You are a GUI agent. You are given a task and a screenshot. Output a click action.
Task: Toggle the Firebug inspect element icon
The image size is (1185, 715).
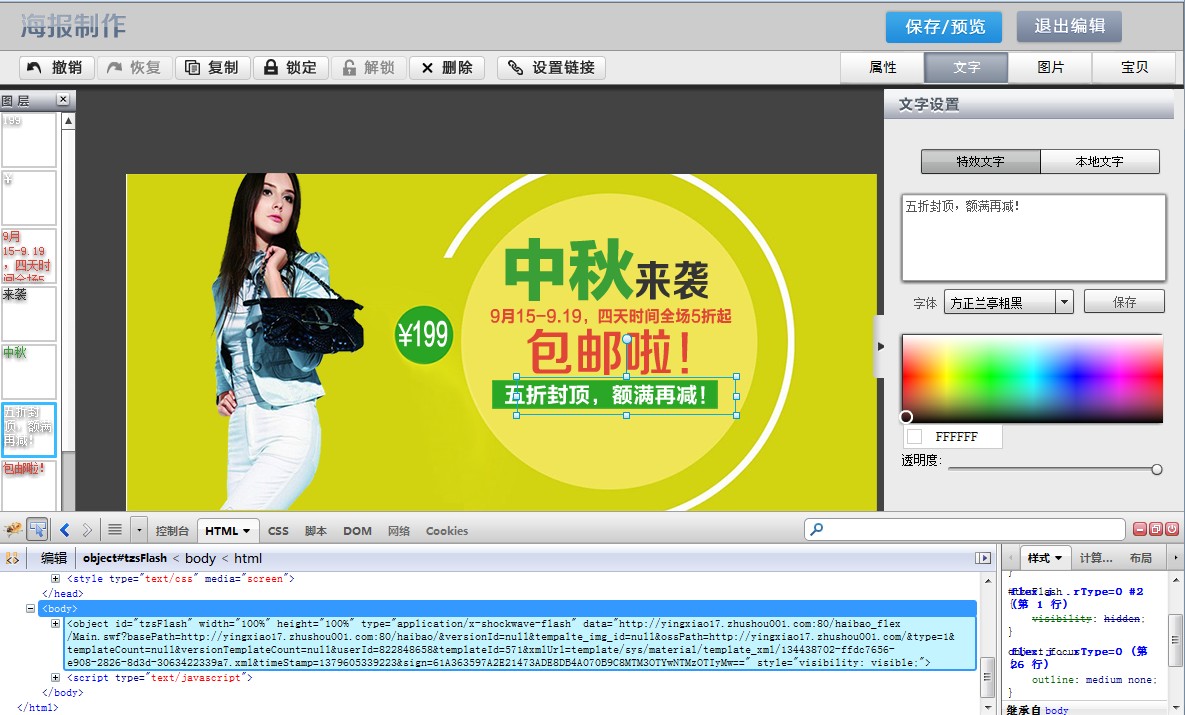(37, 530)
